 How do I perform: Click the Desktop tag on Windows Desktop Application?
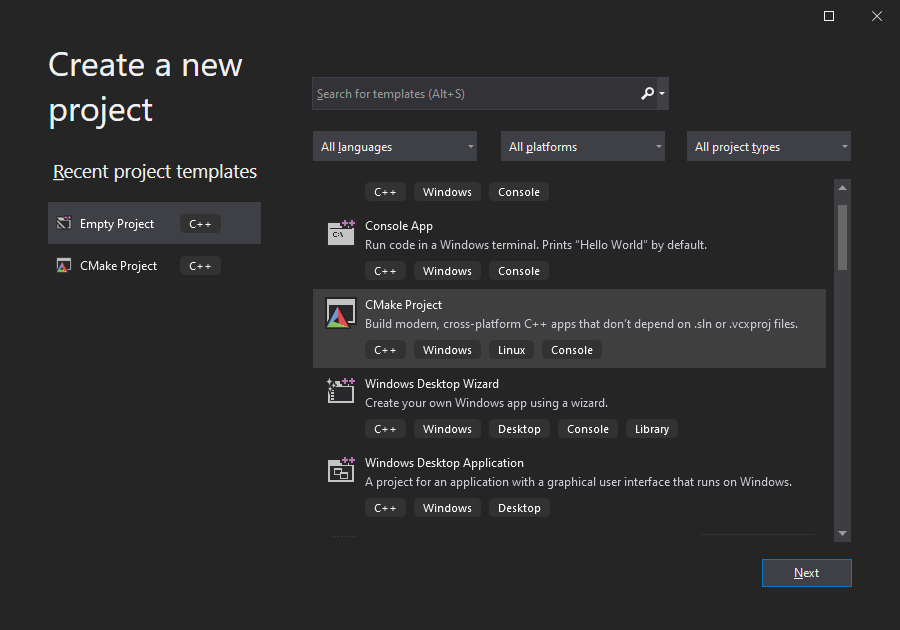(x=519, y=507)
